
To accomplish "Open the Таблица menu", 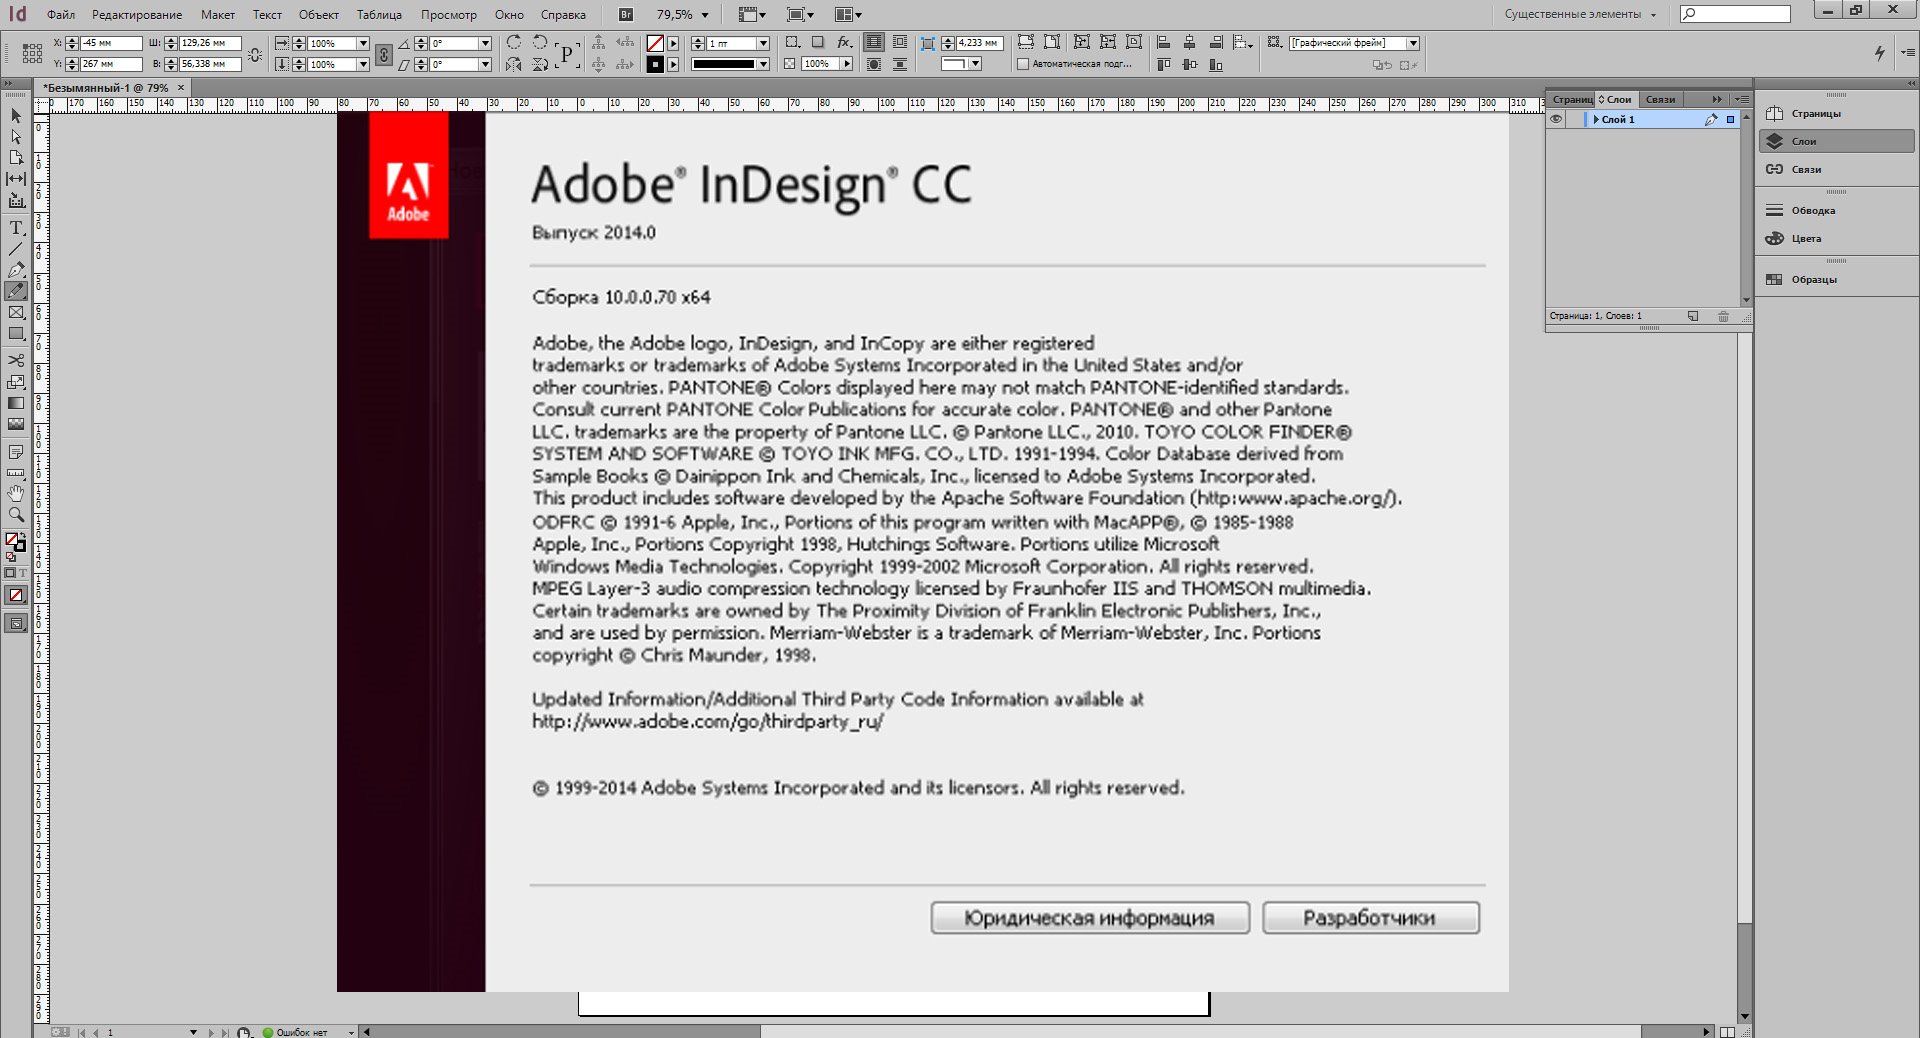I will pos(379,15).
